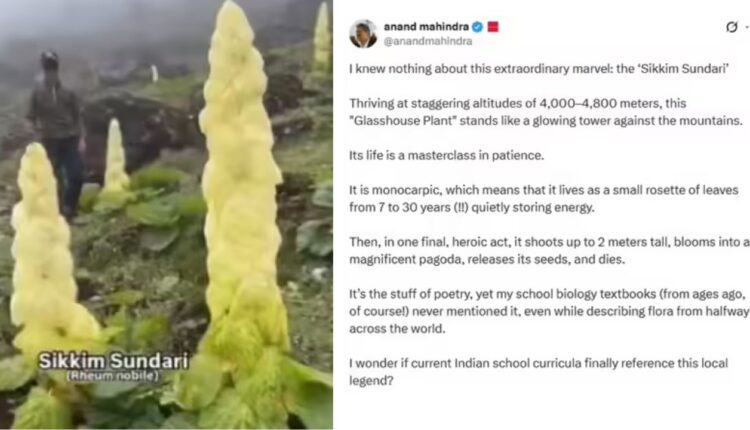The image size is (750, 430).
Task: Click the blue verified checkmark badge
Action: pos(477,27)
